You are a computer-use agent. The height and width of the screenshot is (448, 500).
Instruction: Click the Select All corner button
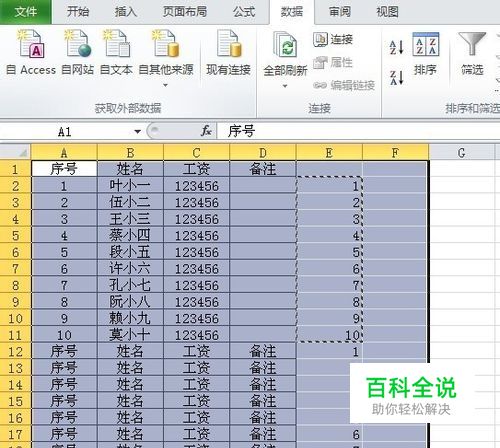(x=15, y=152)
